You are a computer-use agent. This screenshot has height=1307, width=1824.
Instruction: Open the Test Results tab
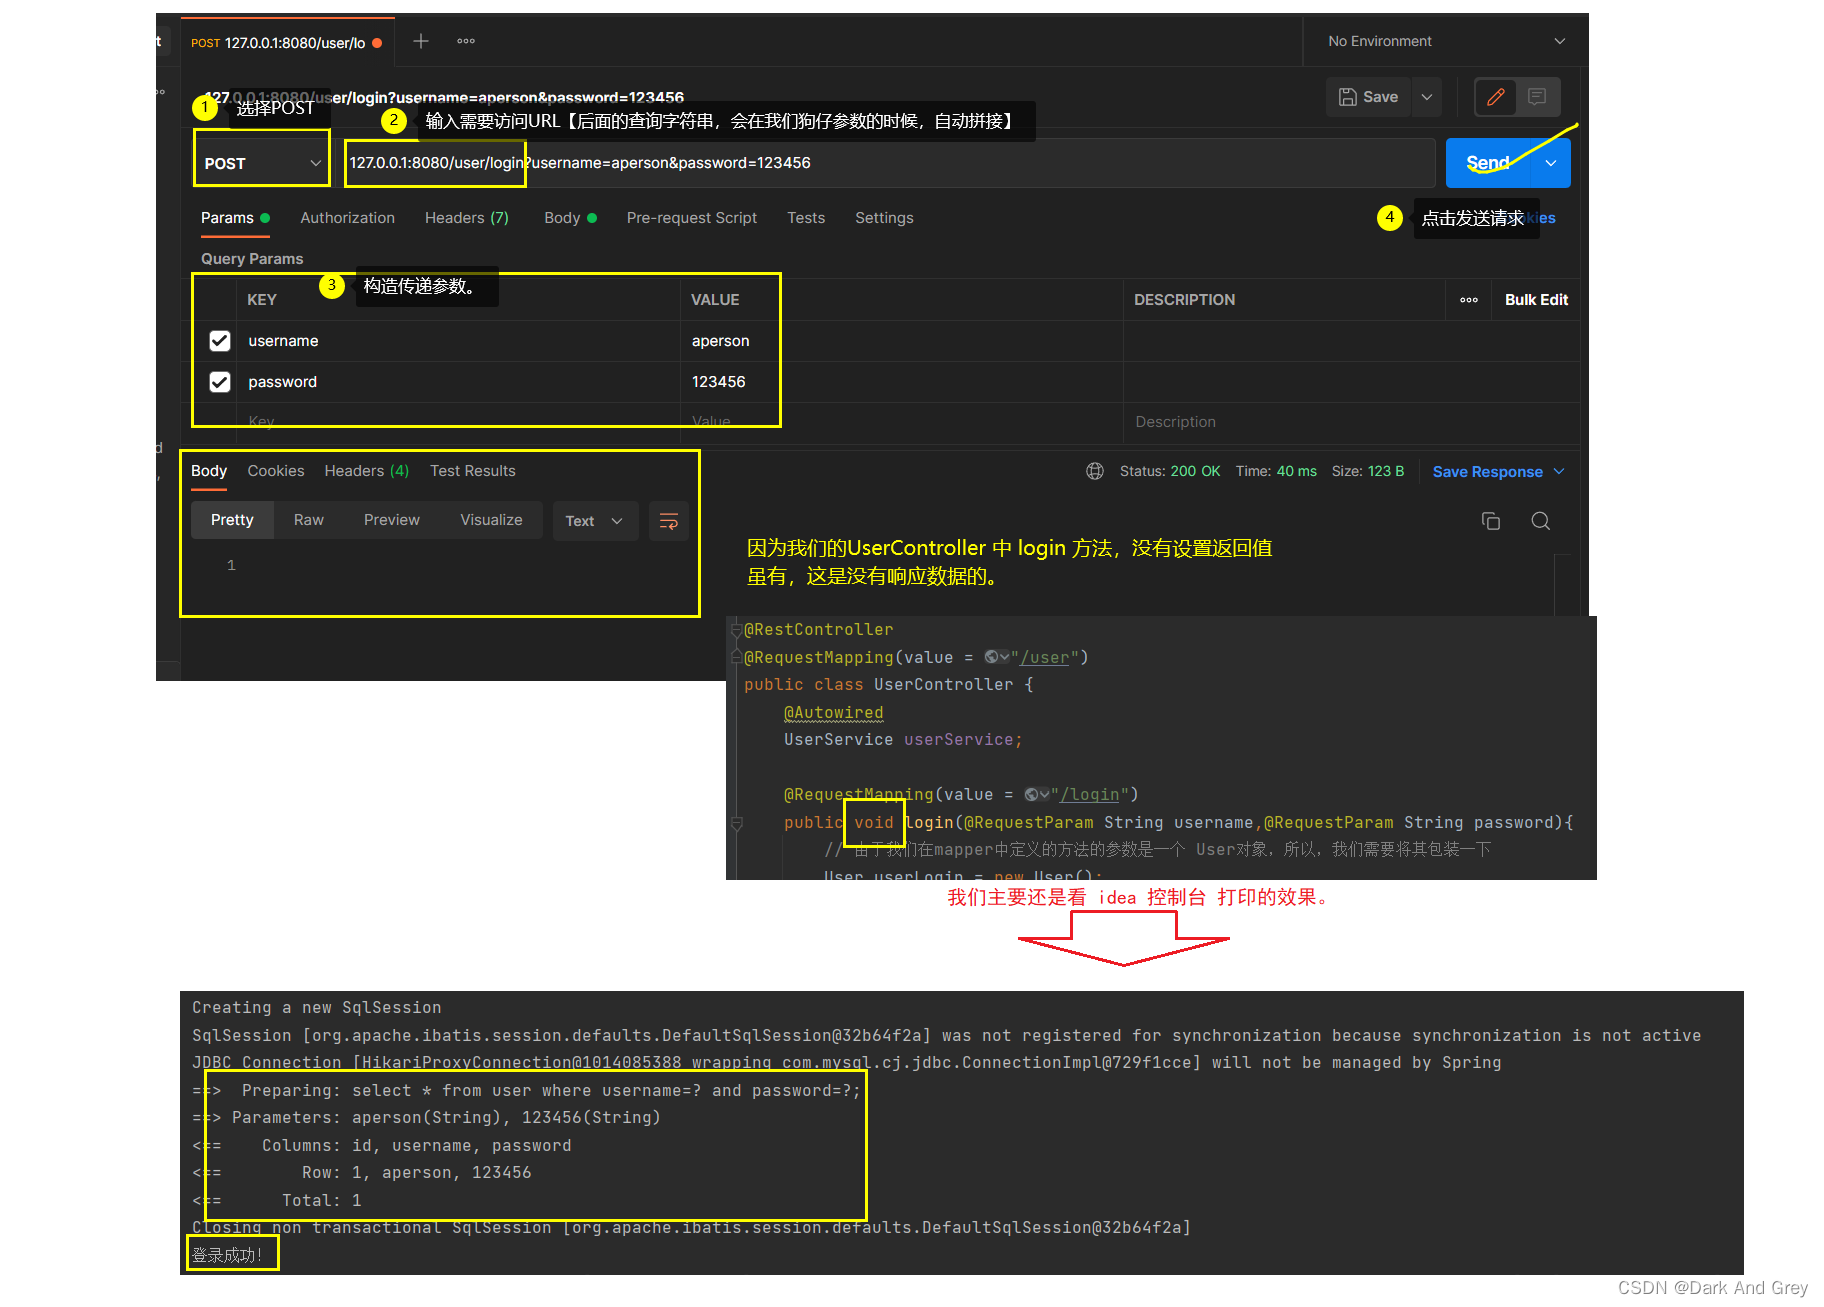click(473, 471)
